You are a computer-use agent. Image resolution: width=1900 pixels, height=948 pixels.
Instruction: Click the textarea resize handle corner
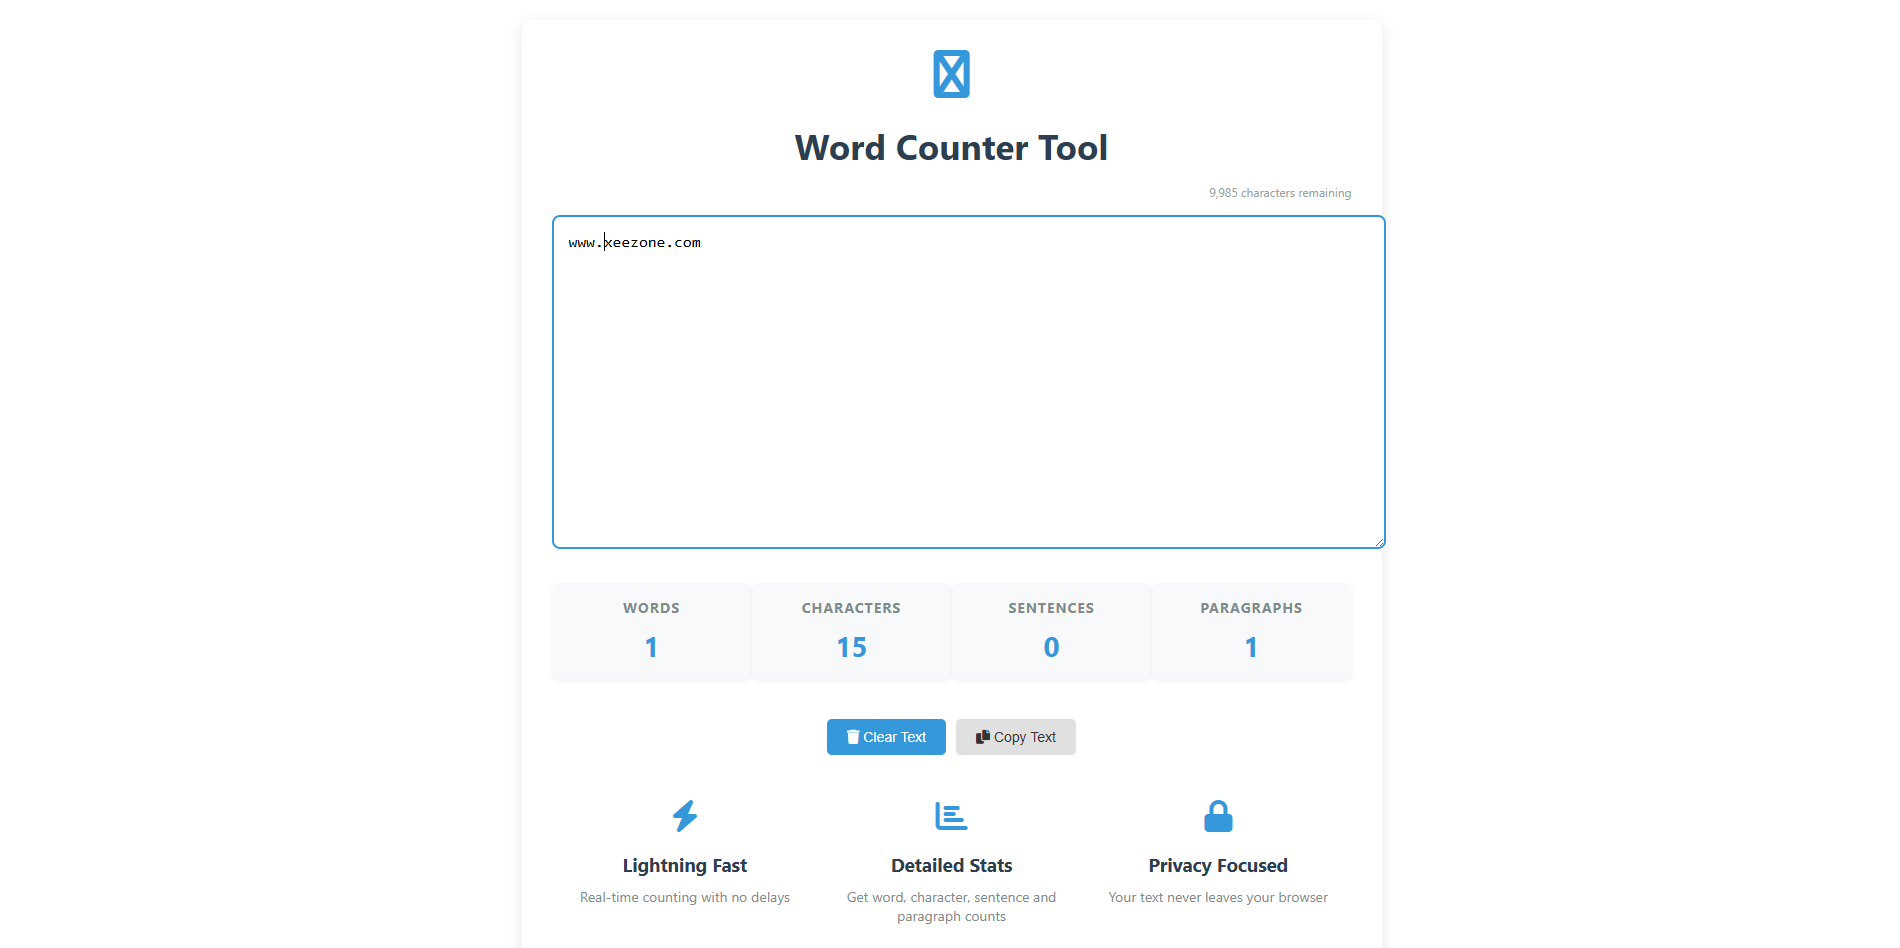pyautogui.click(x=1379, y=542)
